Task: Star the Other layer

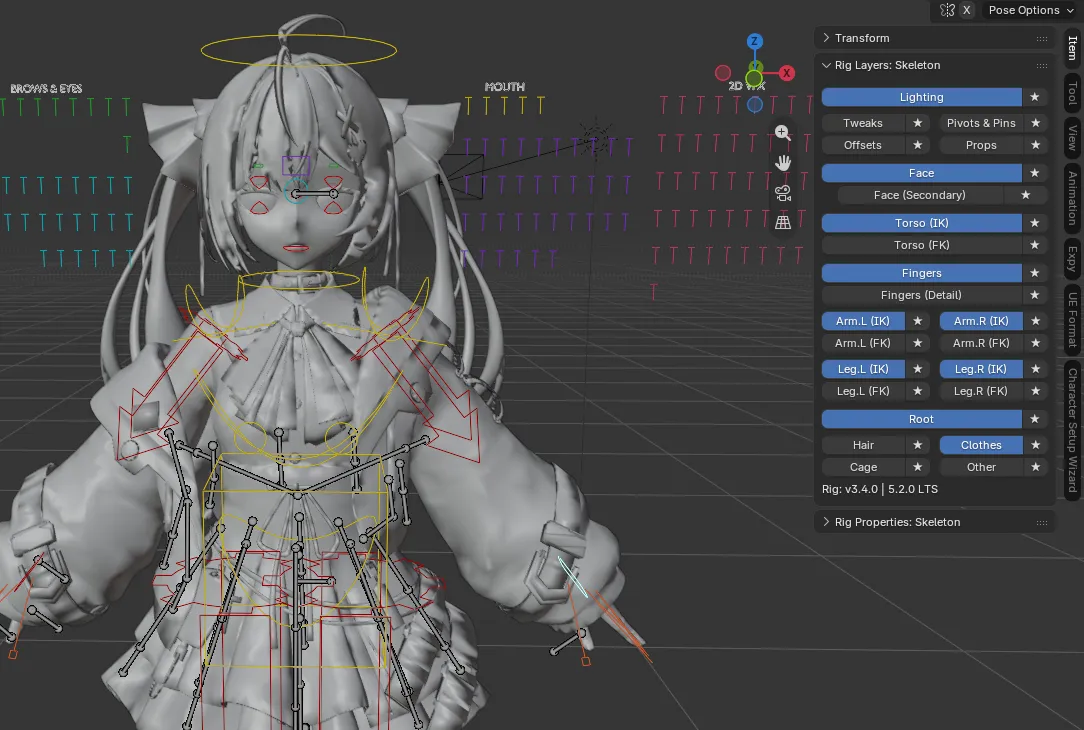Action: coord(1036,467)
